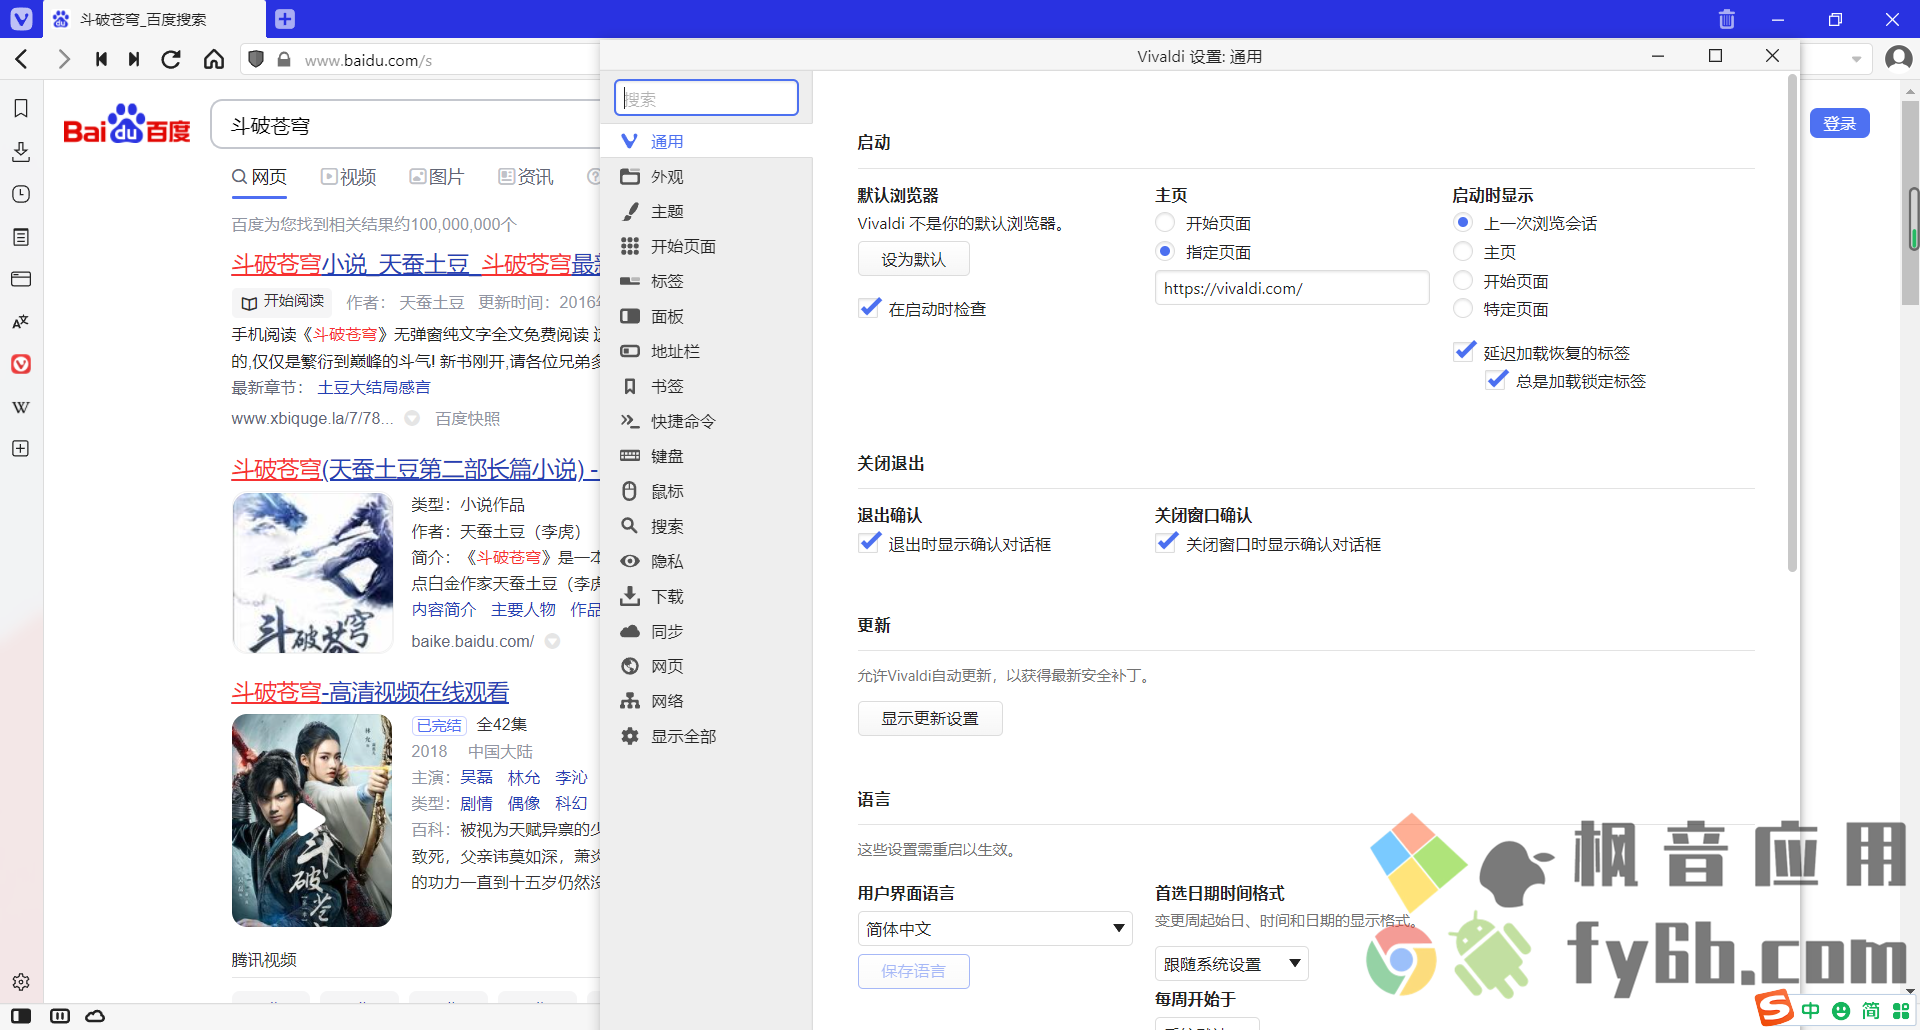Click the fast forward button
This screenshot has height=1030, width=1920.
click(134, 60)
